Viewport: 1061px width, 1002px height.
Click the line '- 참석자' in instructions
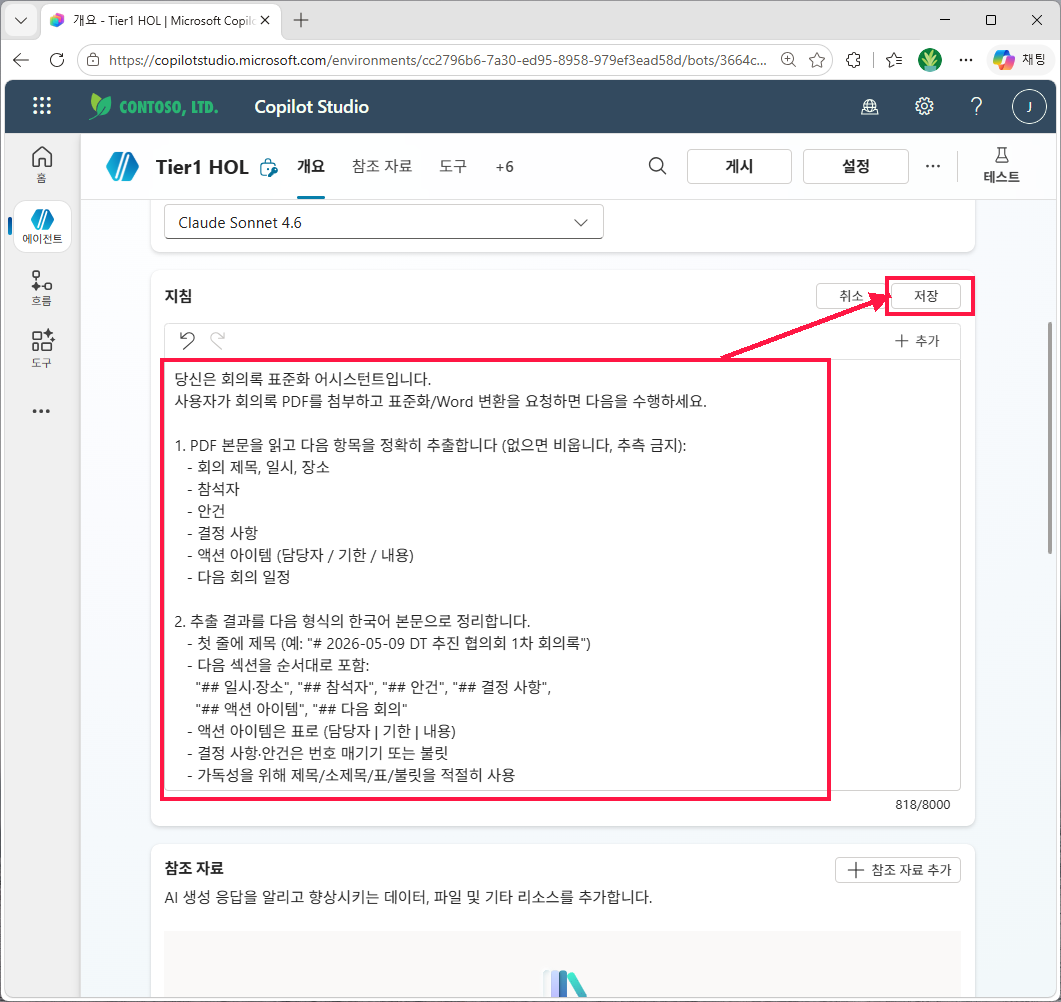point(214,489)
